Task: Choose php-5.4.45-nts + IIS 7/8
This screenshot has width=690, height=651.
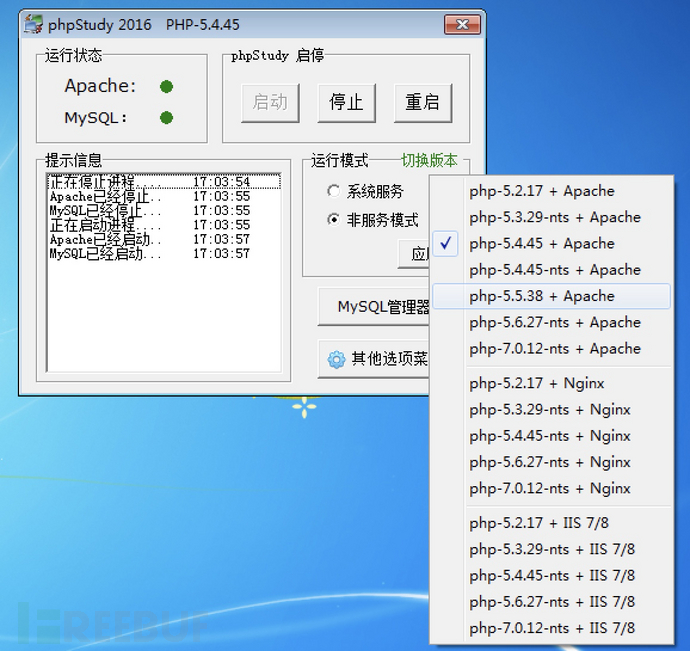Action: [551, 575]
